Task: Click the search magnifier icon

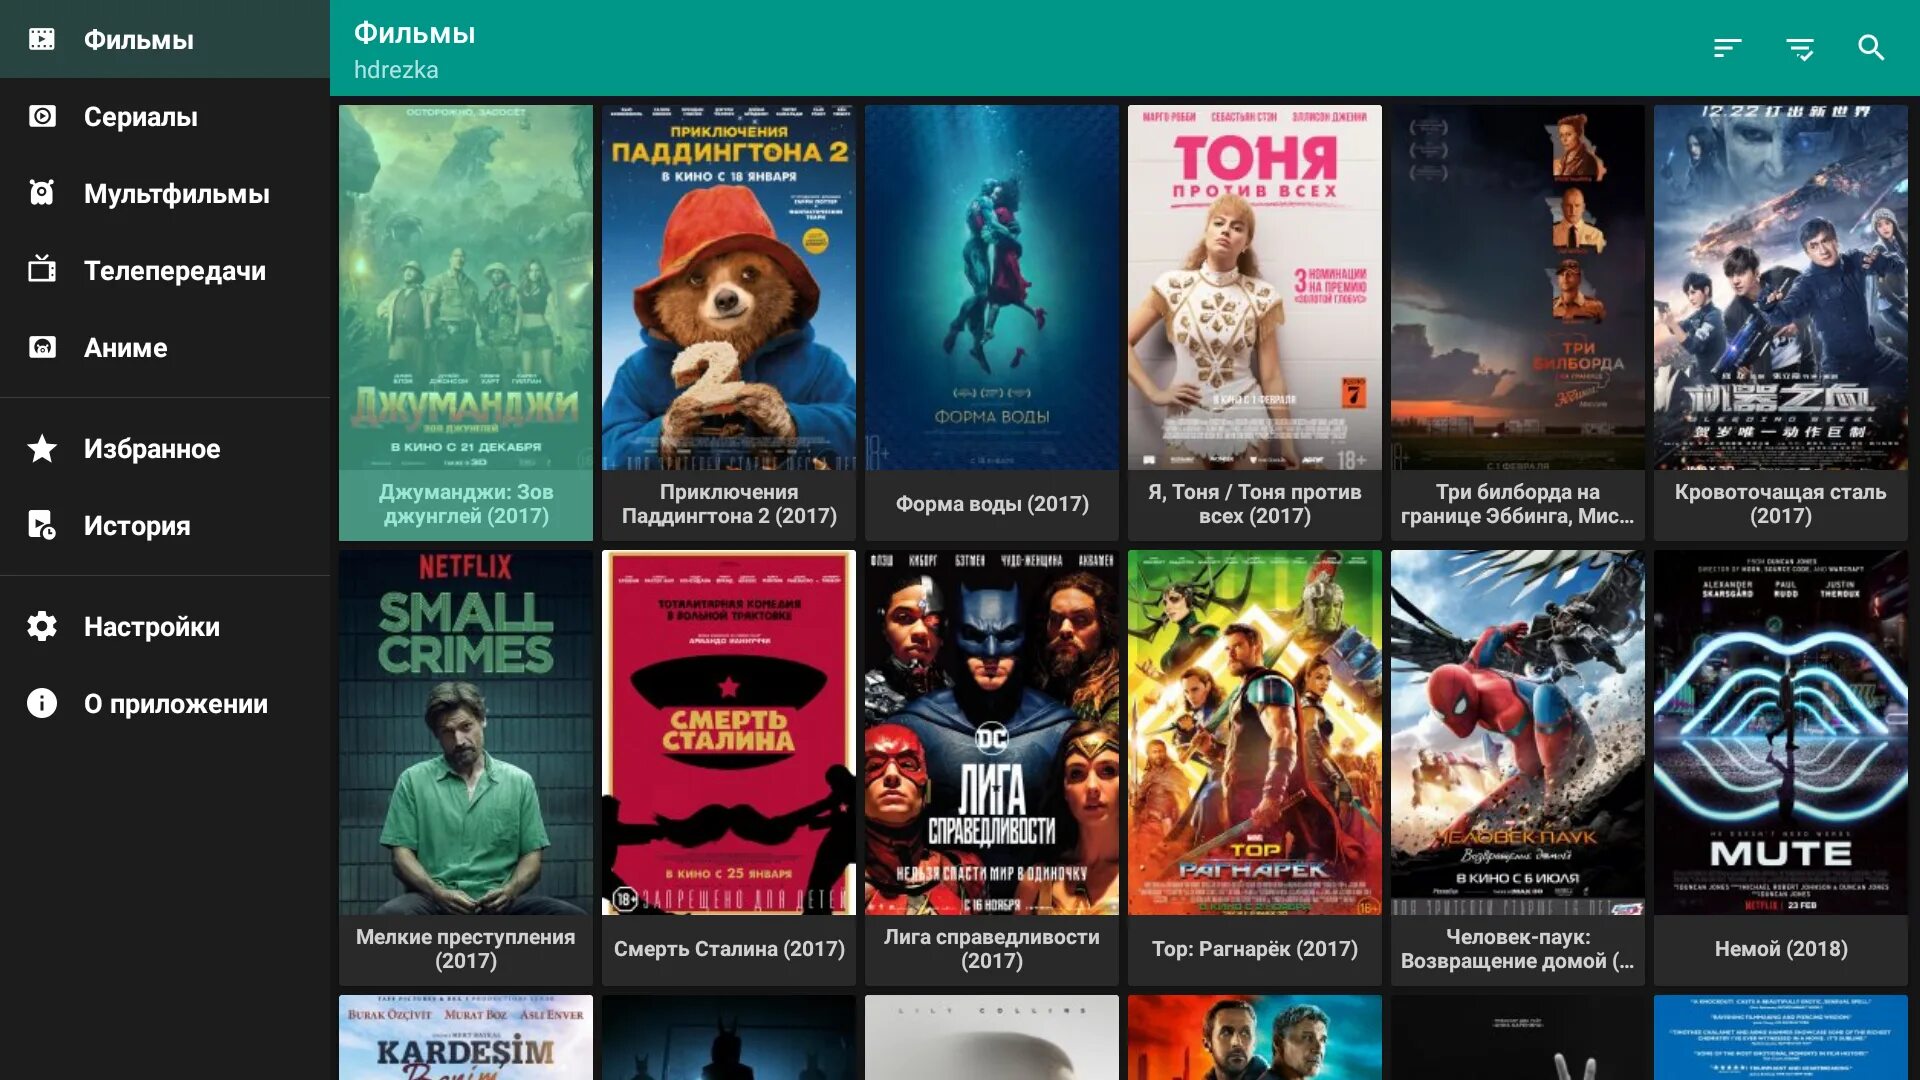Action: (x=1871, y=48)
